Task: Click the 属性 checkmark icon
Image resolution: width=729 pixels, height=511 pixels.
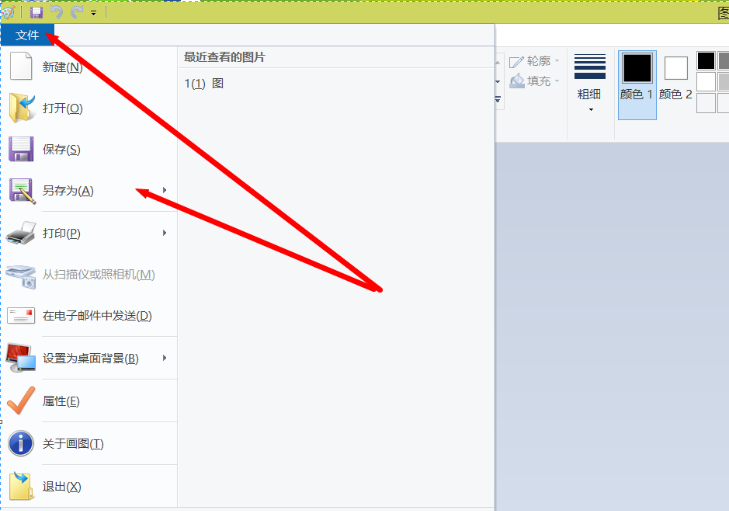Action: click(21, 400)
